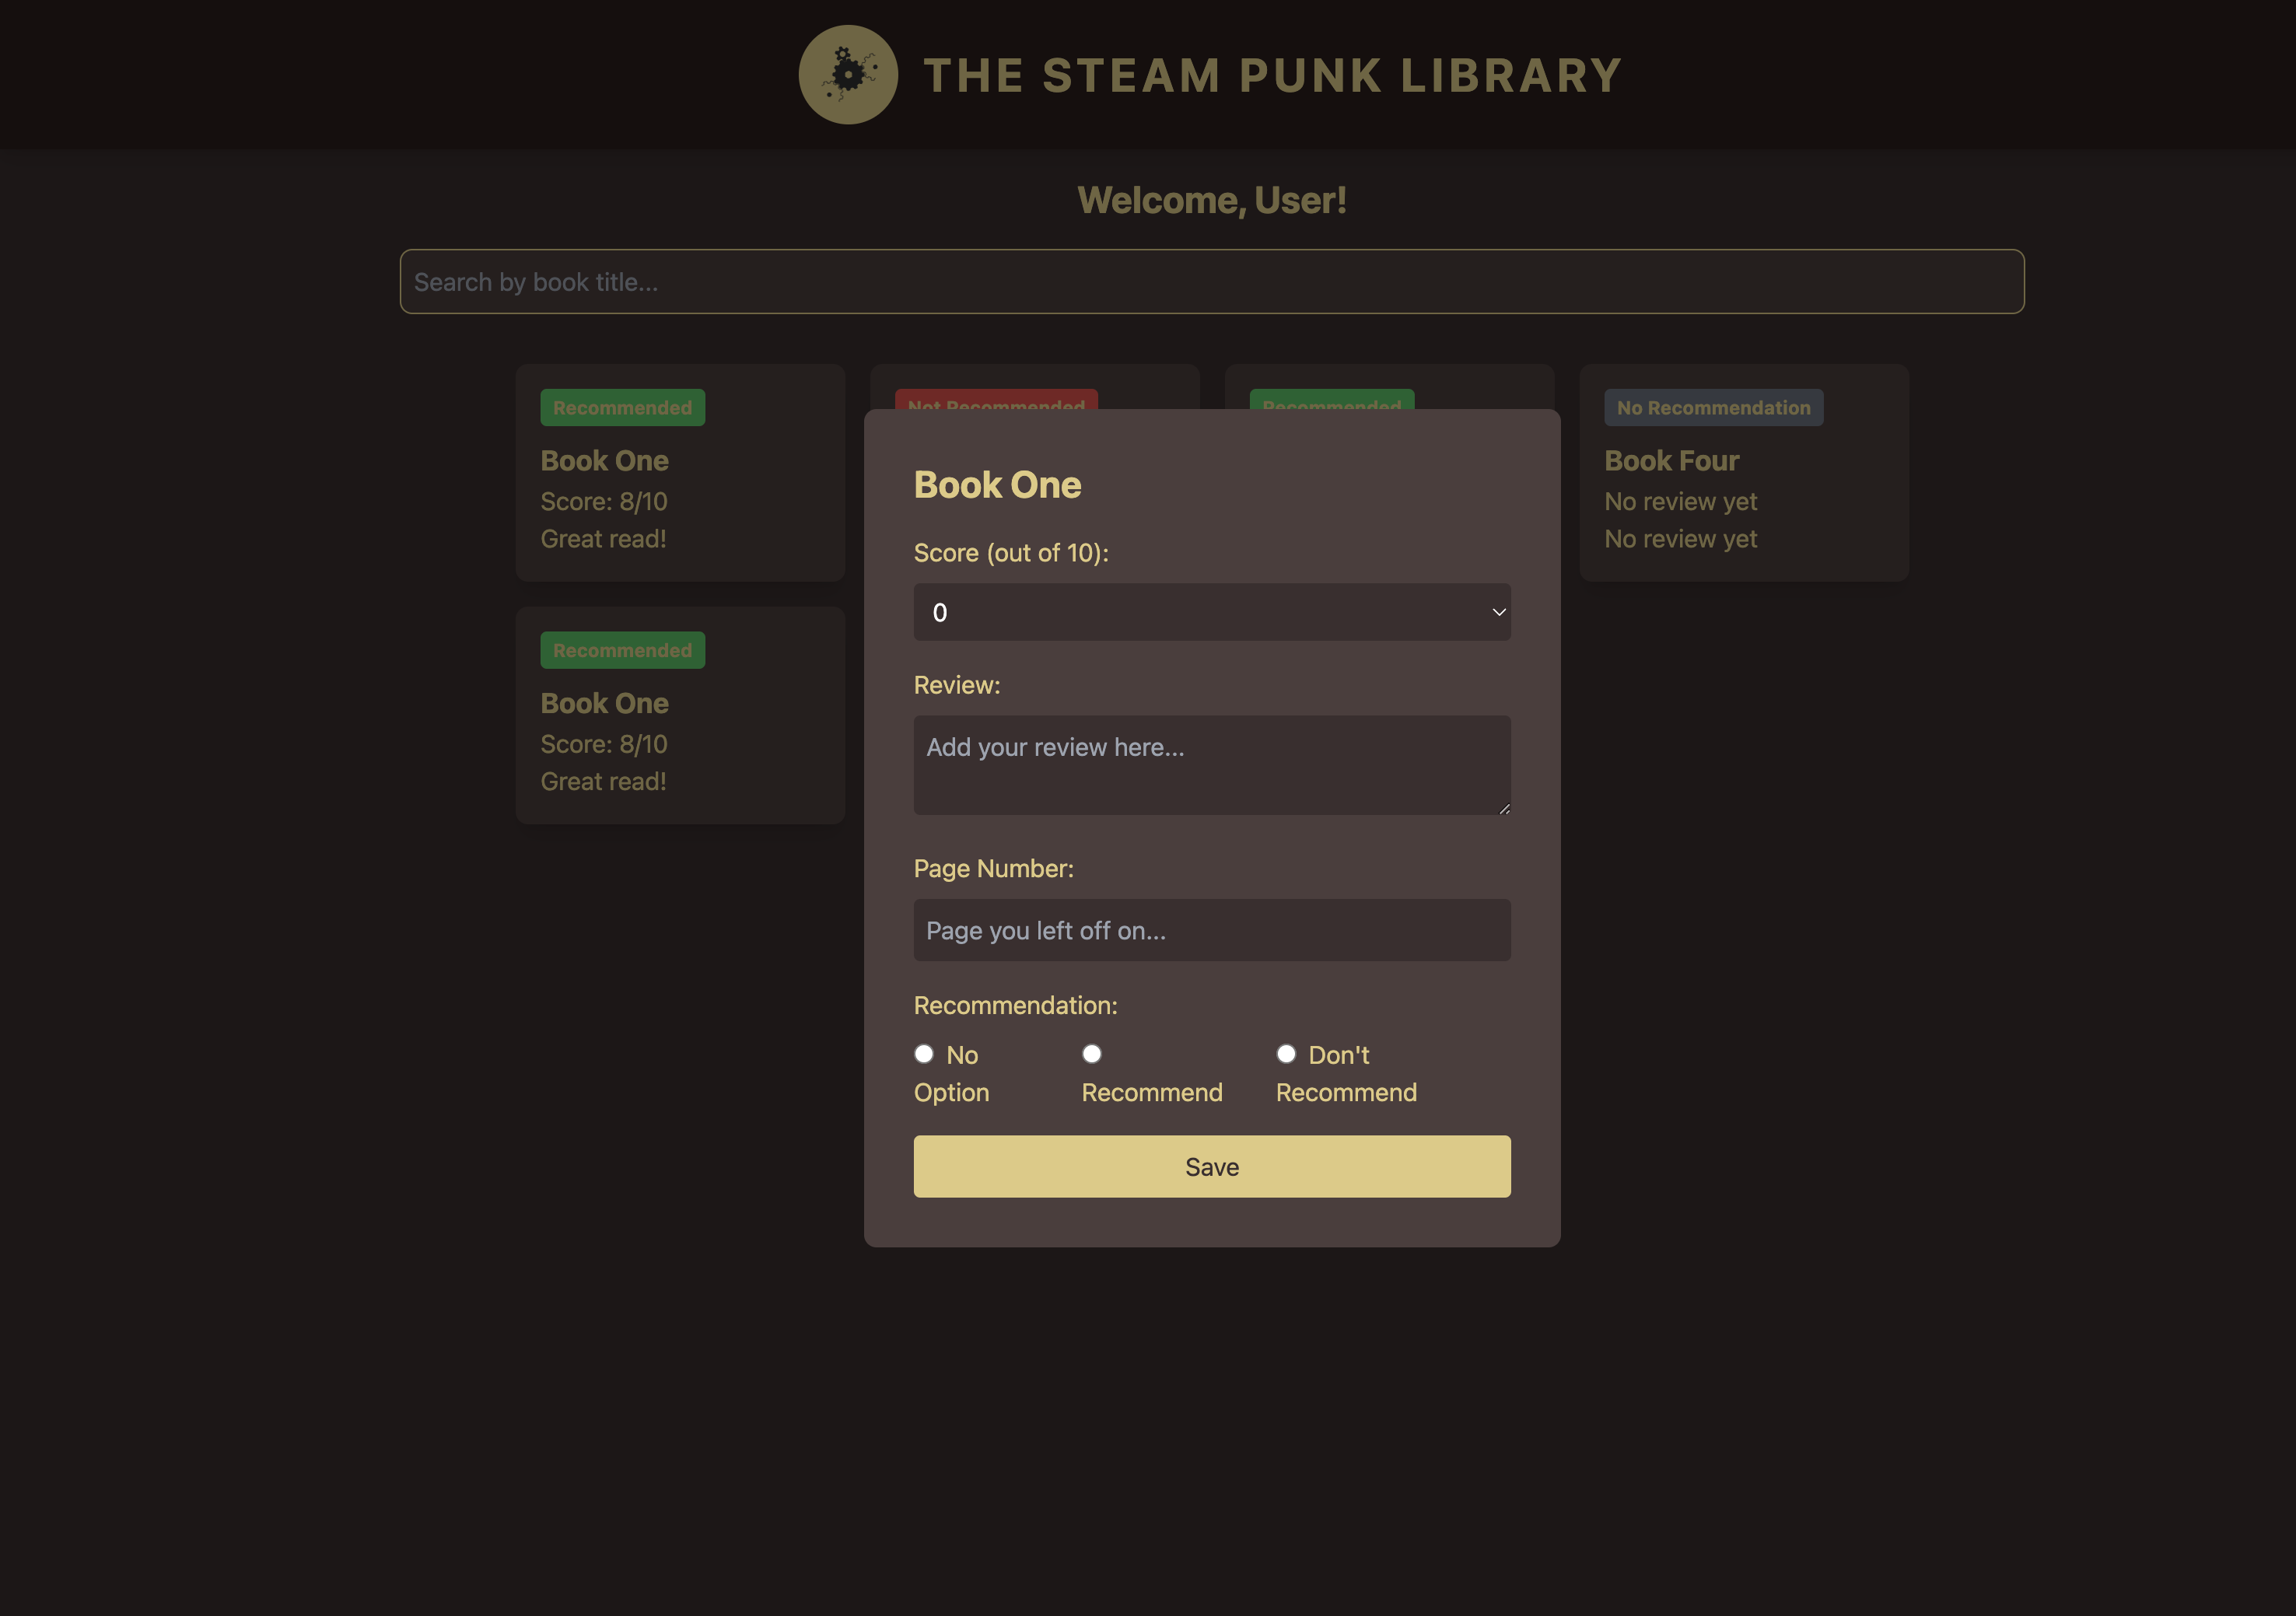Click the search by book title field

1211,282
